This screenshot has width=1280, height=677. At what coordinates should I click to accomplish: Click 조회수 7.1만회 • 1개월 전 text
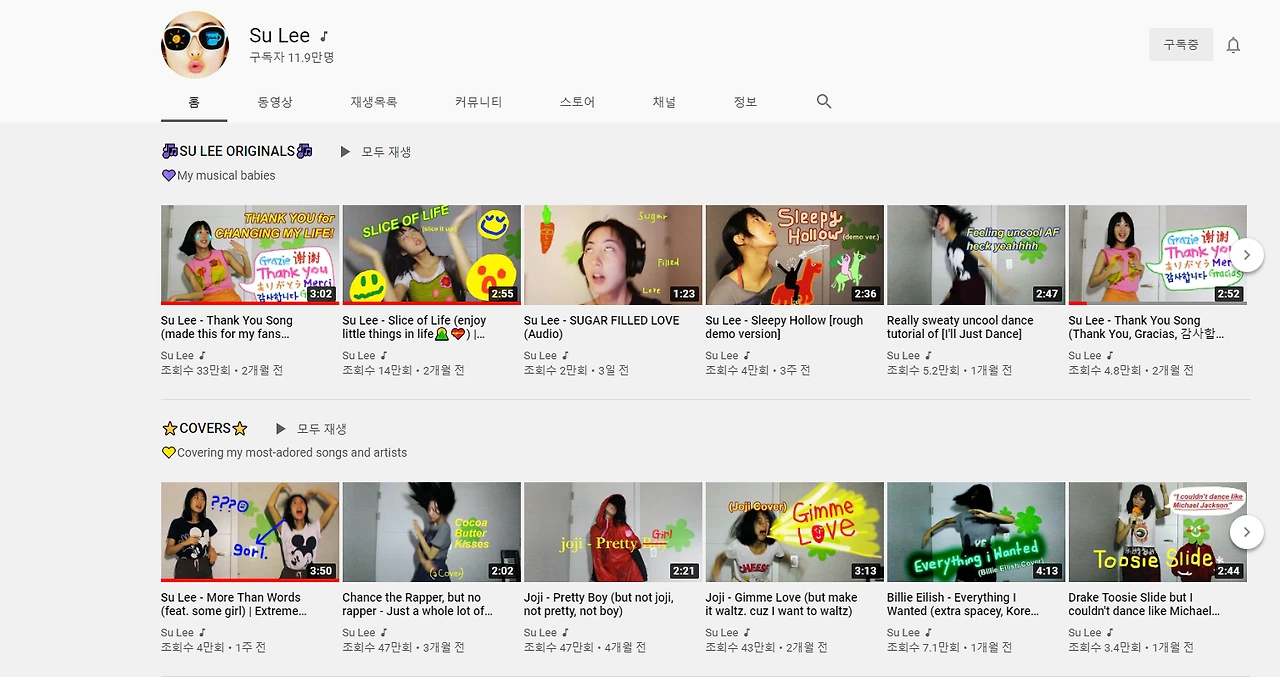[950, 647]
